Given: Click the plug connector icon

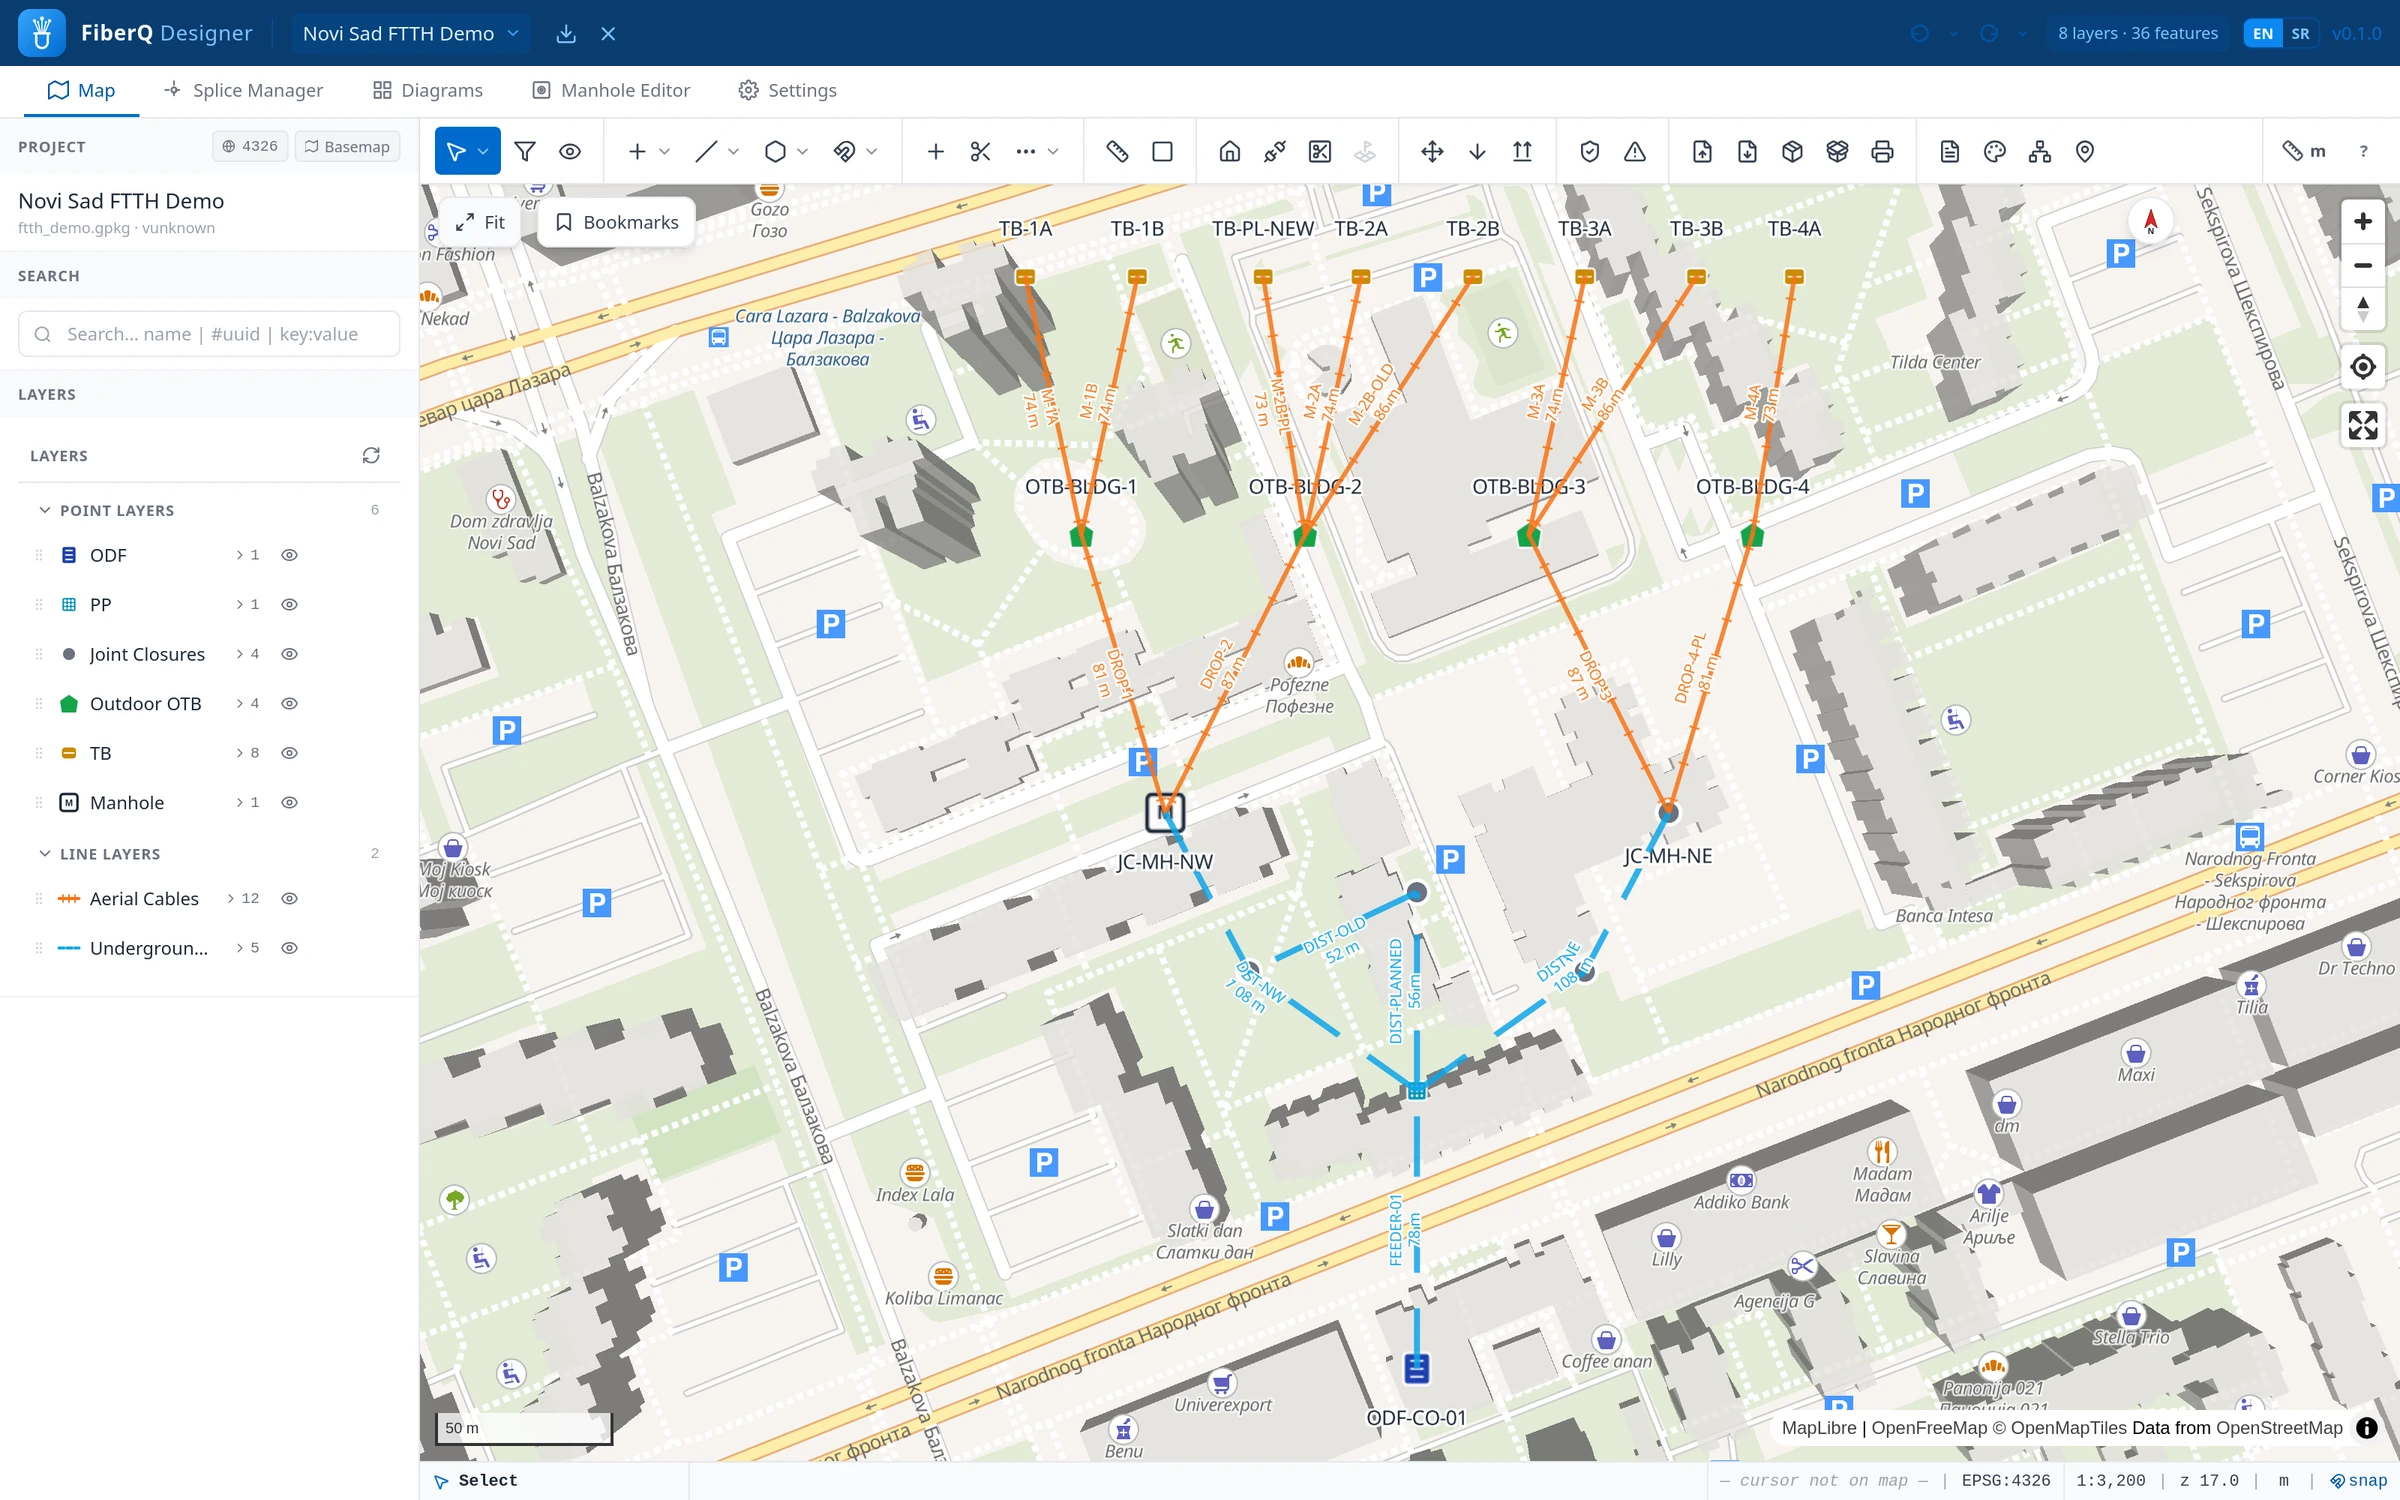Looking at the screenshot, I should coord(1275,151).
